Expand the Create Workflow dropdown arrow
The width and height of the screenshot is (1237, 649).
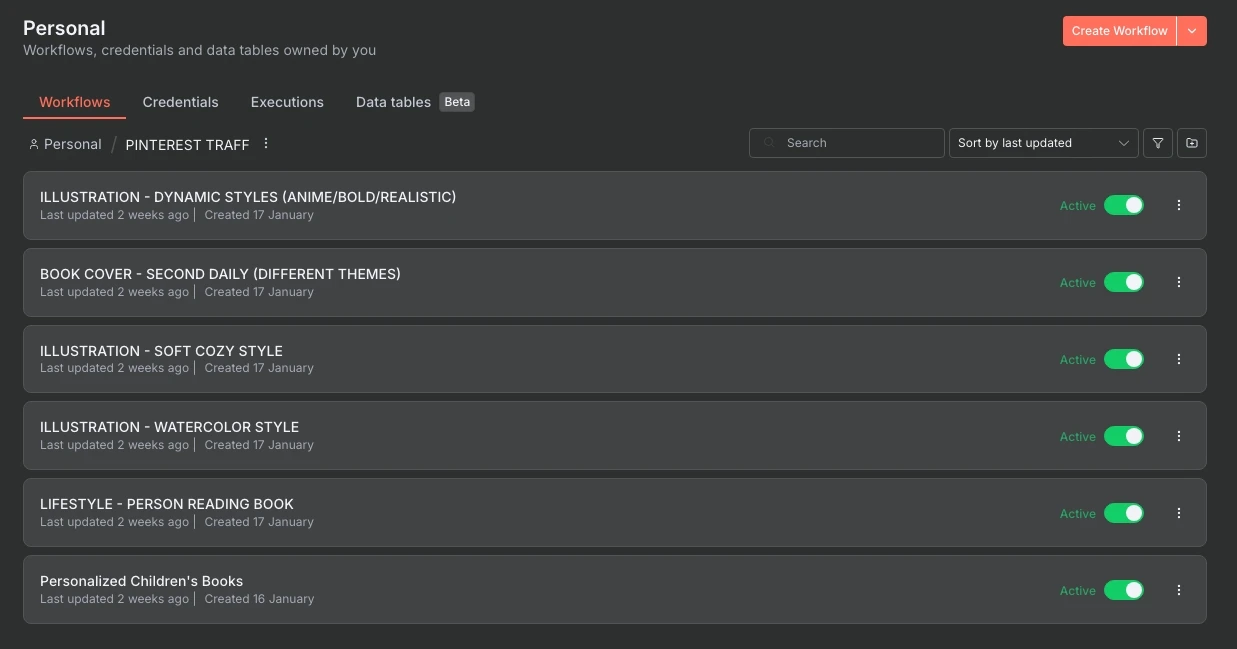pyautogui.click(x=1192, y=31)
